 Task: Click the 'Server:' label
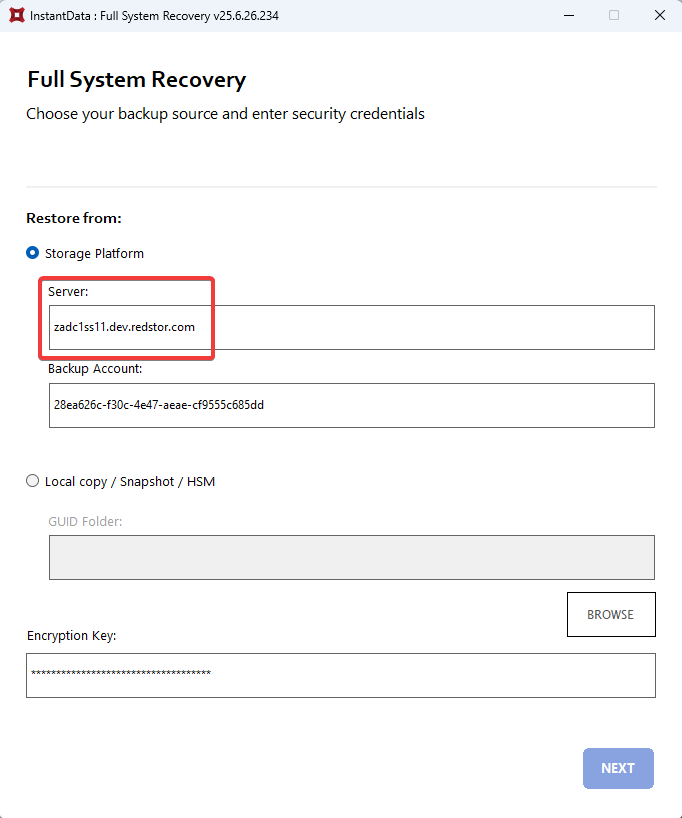(68, 292)
